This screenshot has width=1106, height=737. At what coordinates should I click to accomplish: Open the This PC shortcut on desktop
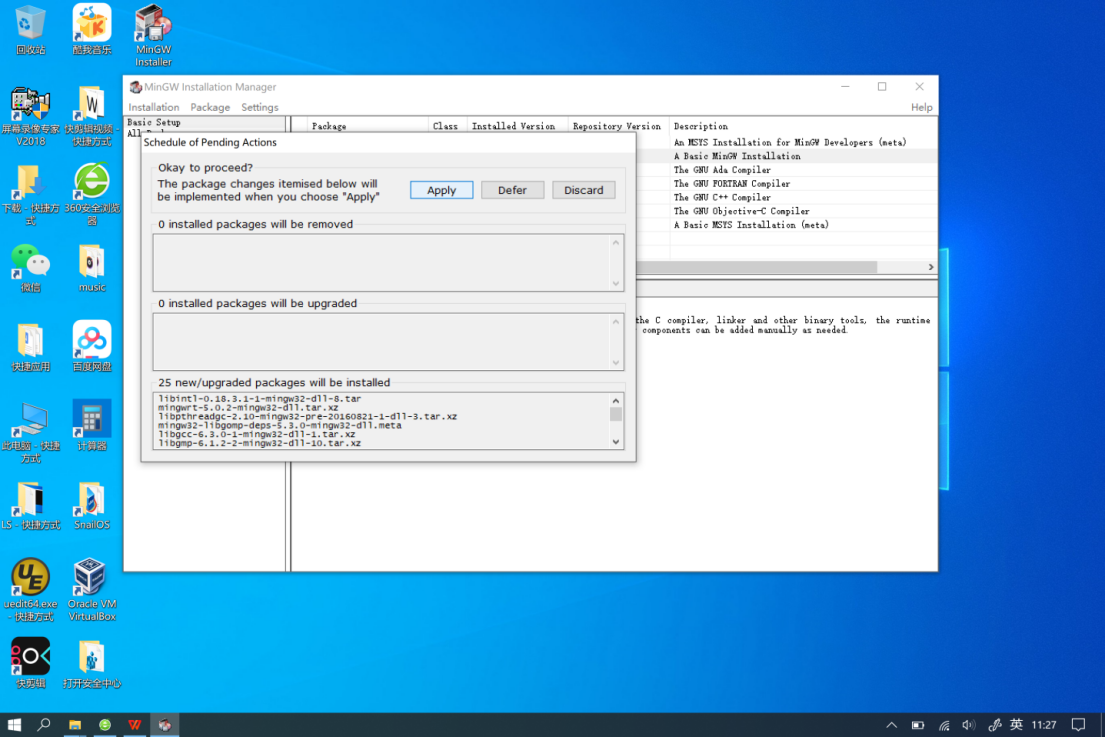pos(30,432)
